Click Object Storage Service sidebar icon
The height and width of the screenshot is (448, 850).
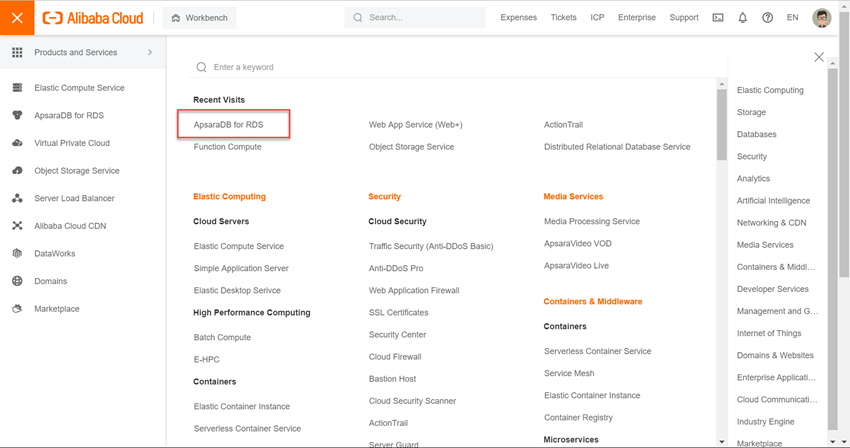tap(17, 170)
